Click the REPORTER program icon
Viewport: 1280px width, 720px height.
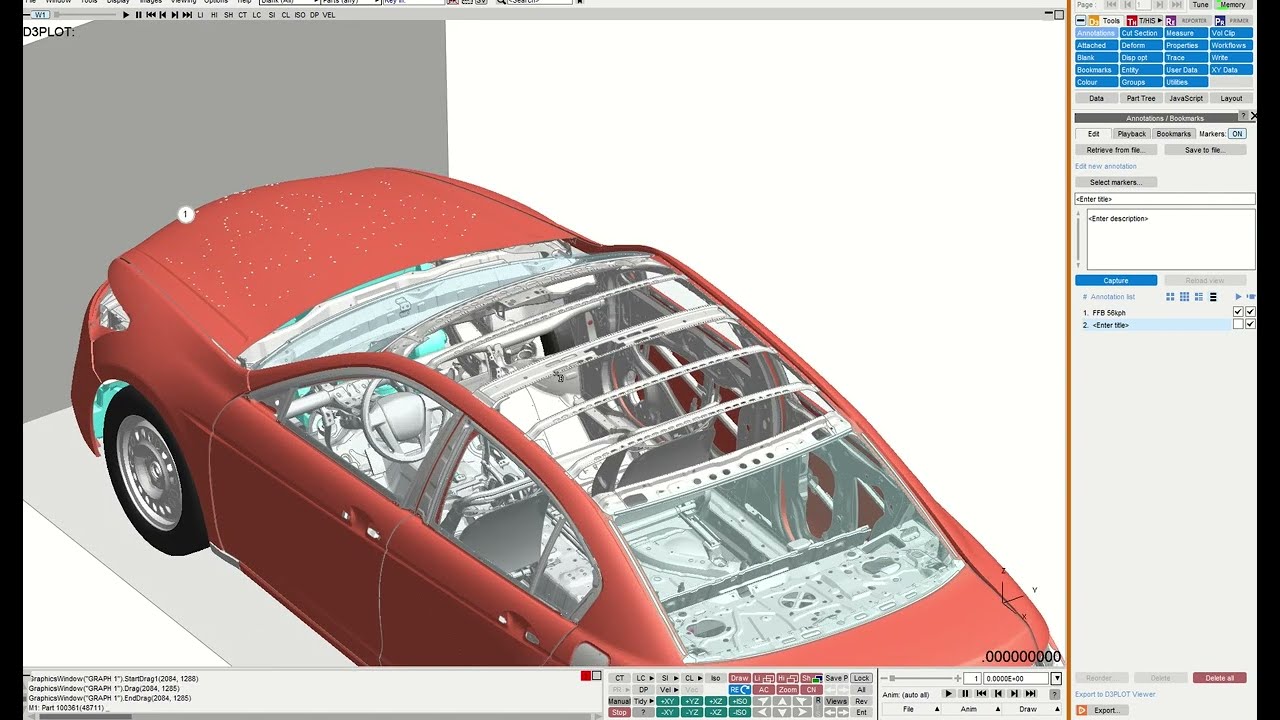(1171, 21)
